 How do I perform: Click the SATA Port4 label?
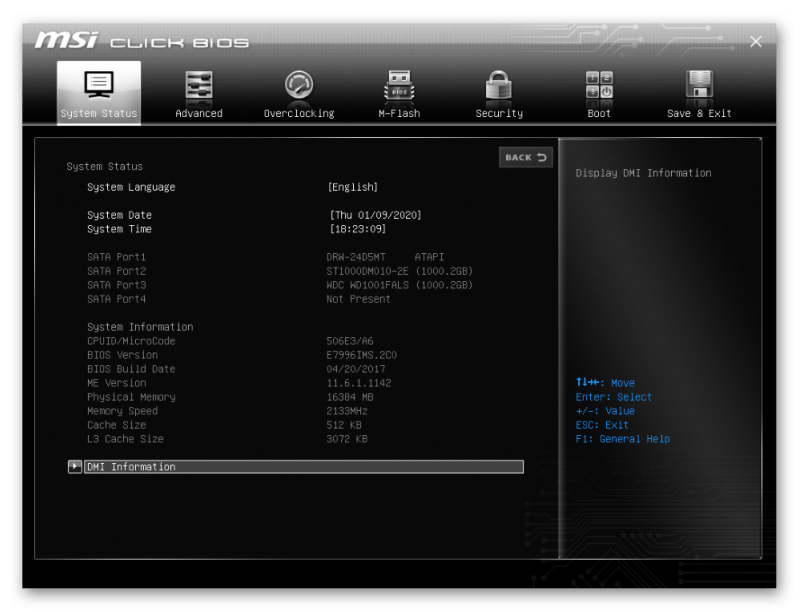click(x=116, y=299)
